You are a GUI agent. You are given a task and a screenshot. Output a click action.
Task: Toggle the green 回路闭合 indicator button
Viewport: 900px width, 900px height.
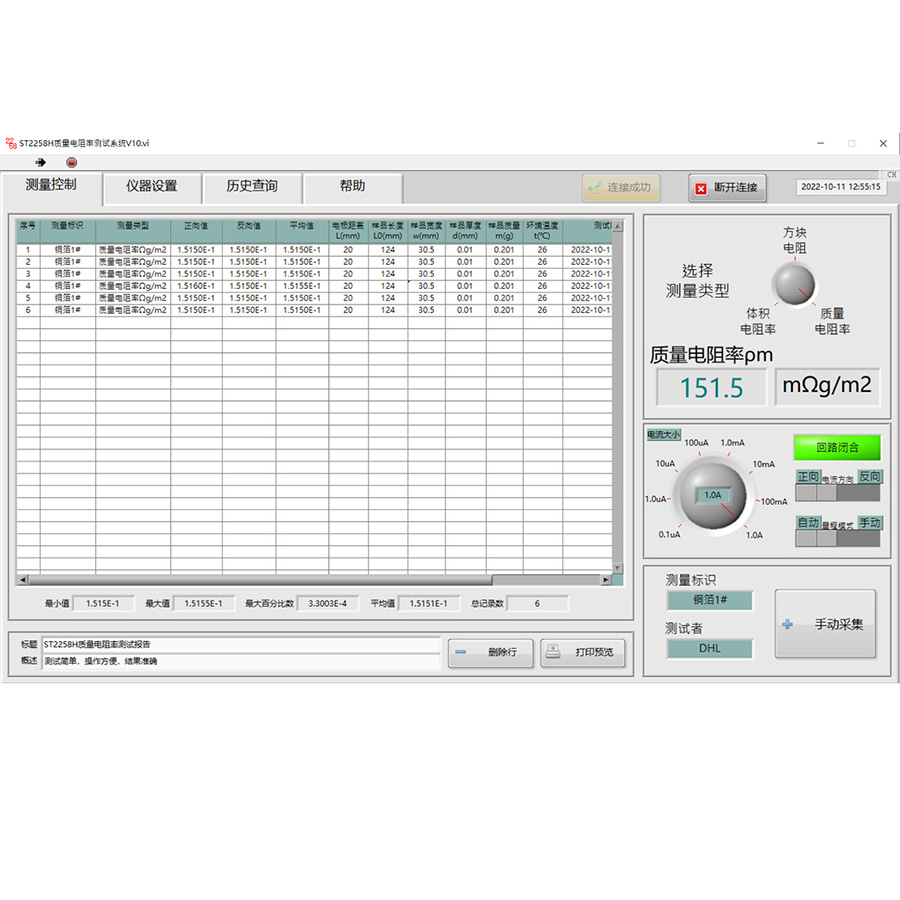tap(838, 447)
